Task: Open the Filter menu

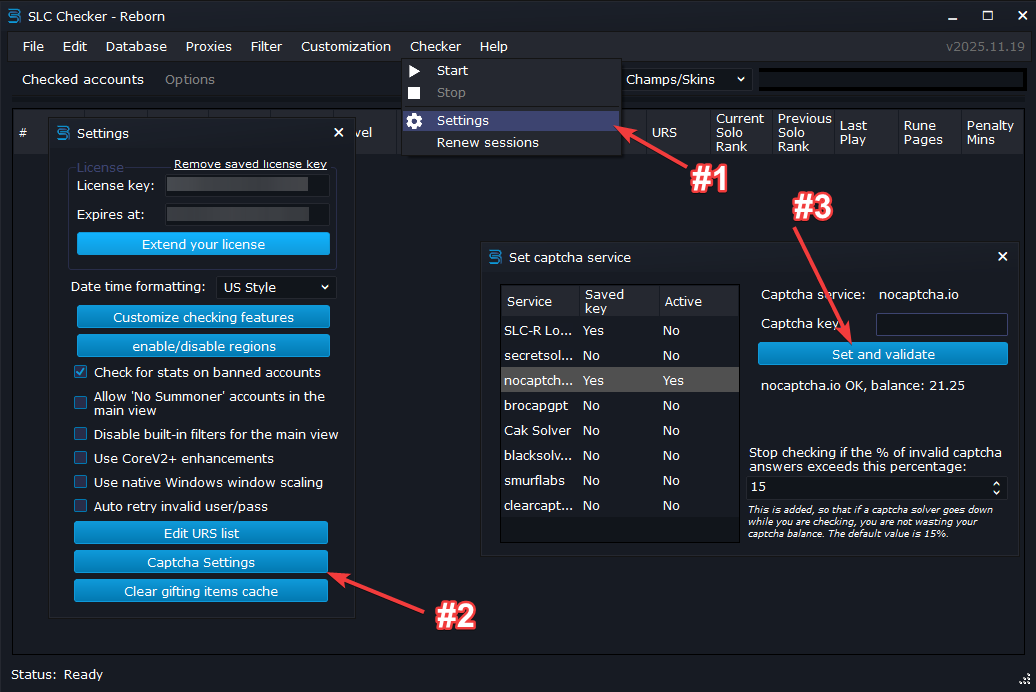Action: [x=266, y=46]
